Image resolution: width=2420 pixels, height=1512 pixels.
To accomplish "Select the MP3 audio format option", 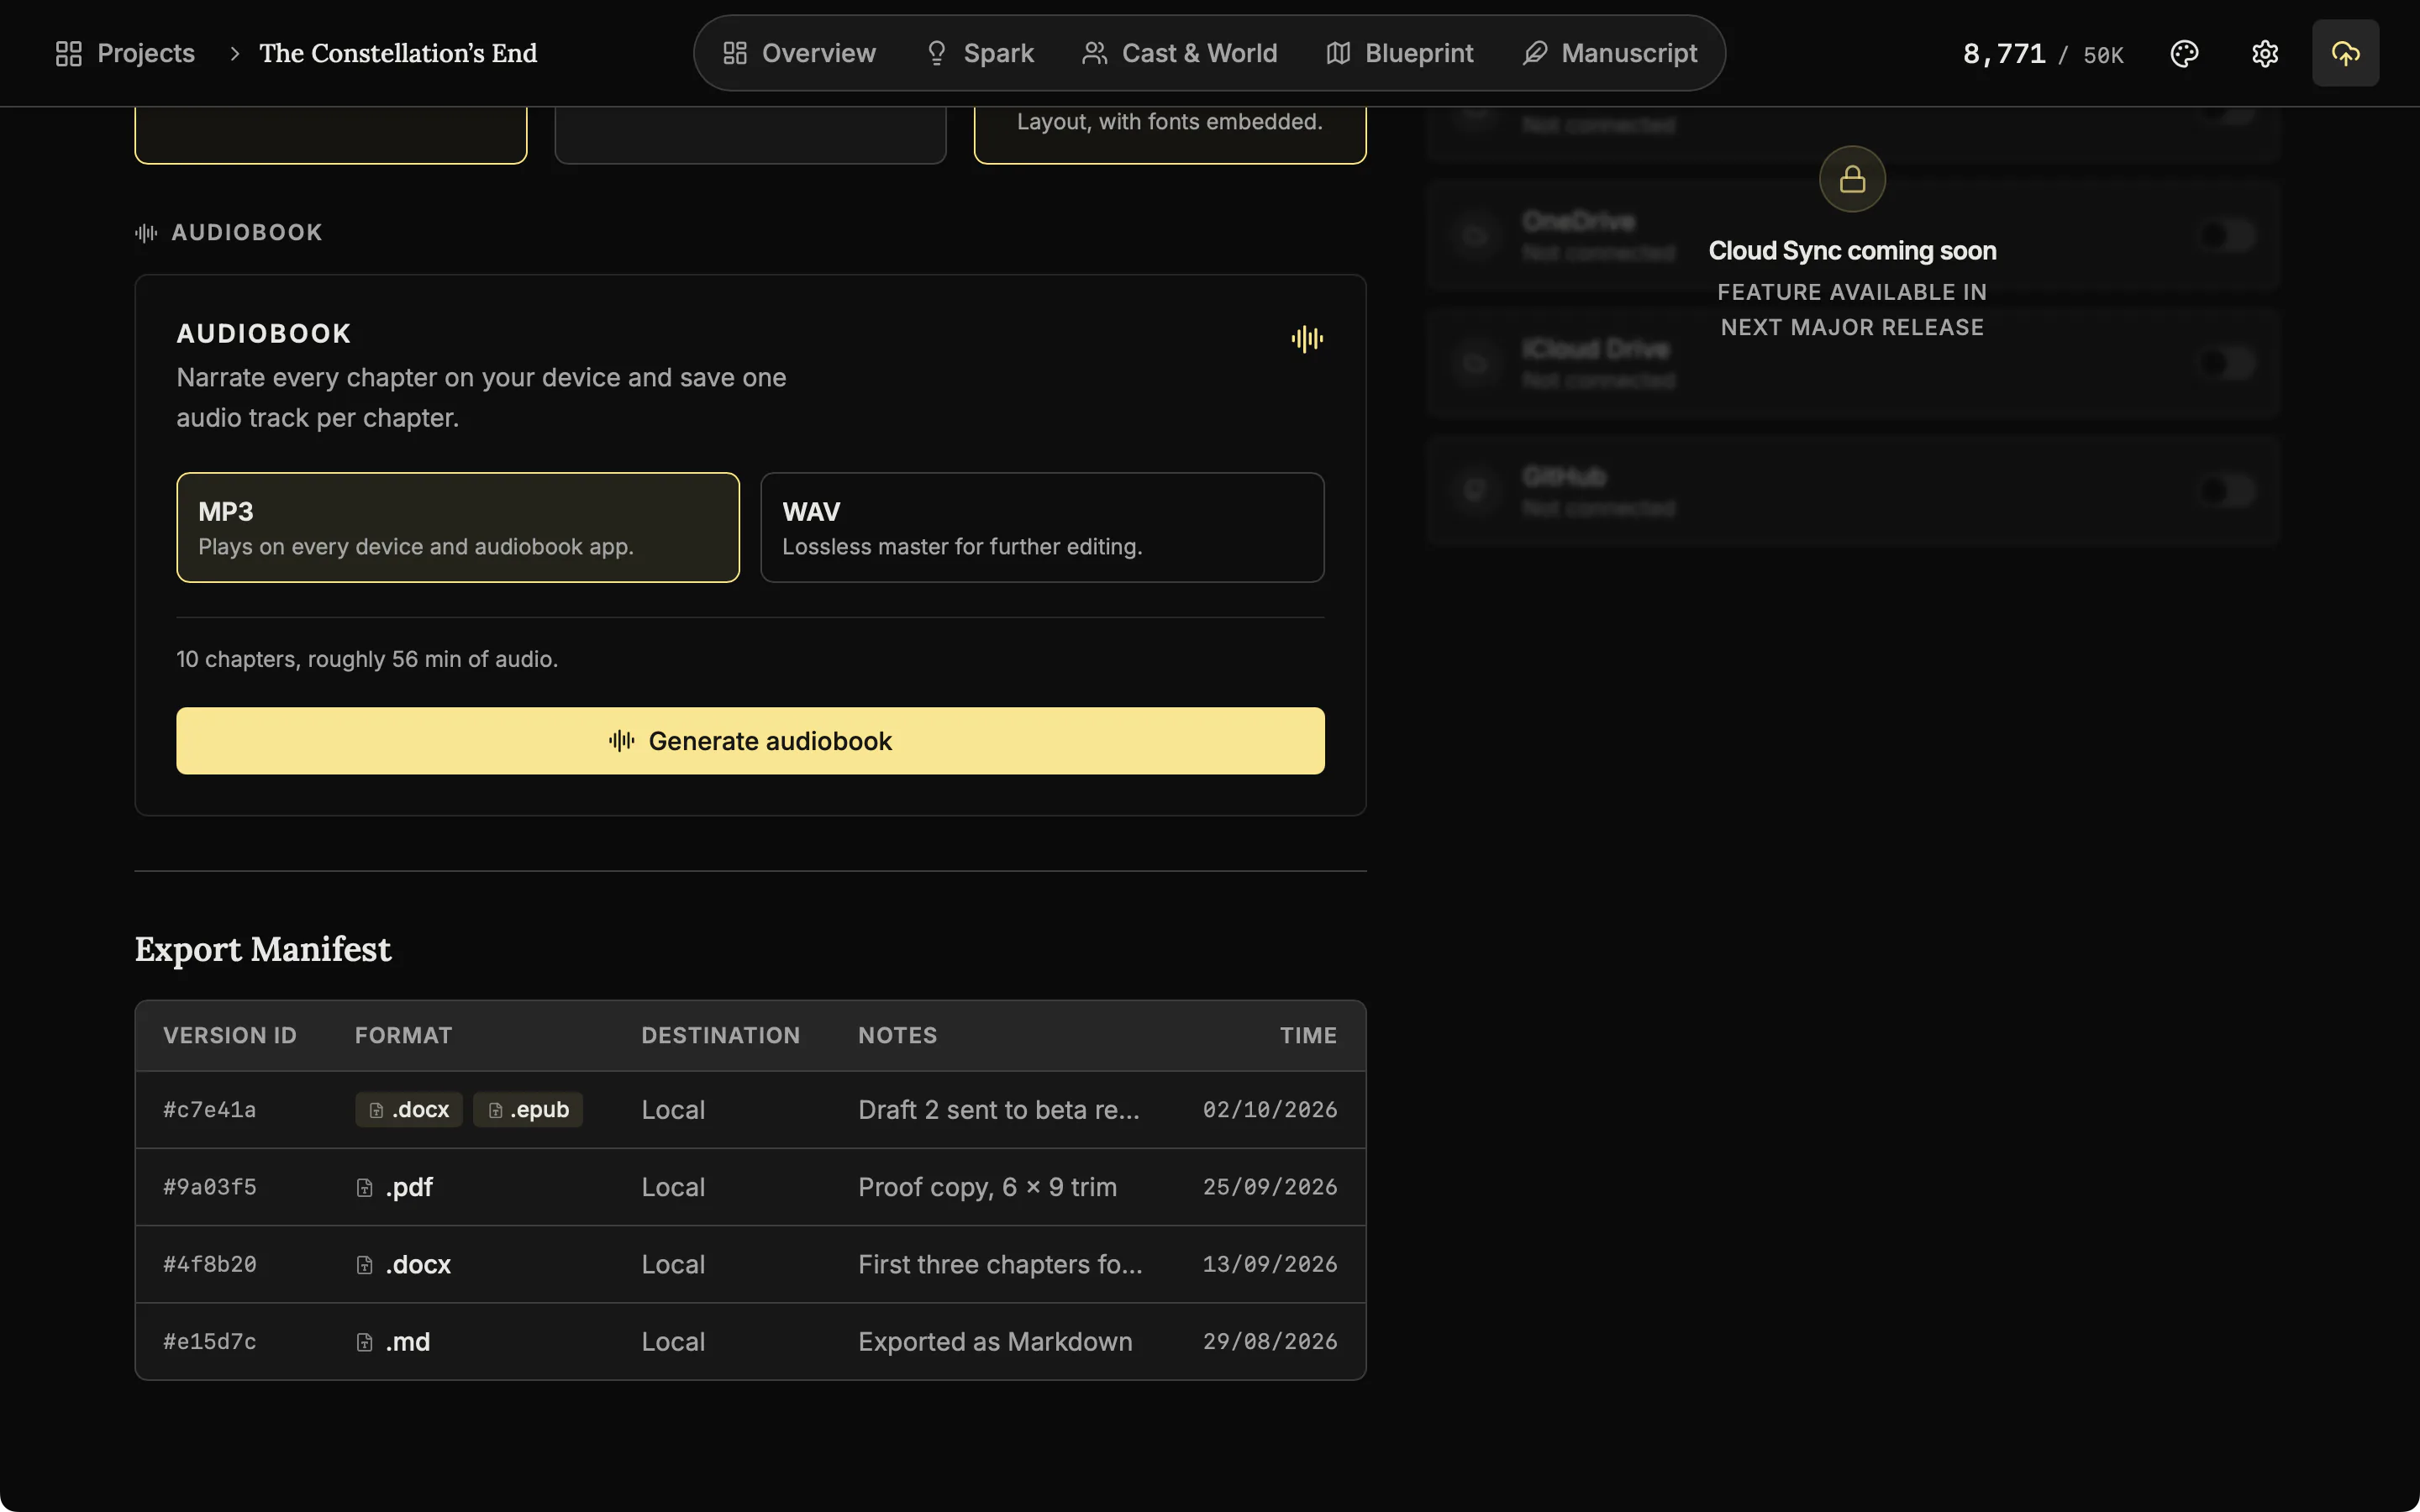I will click(x=458, y=528).
